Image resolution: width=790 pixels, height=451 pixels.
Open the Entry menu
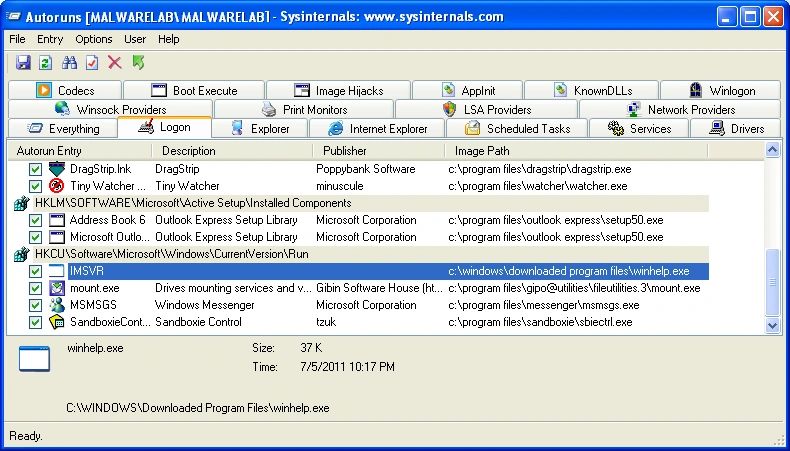pos(50,39)
